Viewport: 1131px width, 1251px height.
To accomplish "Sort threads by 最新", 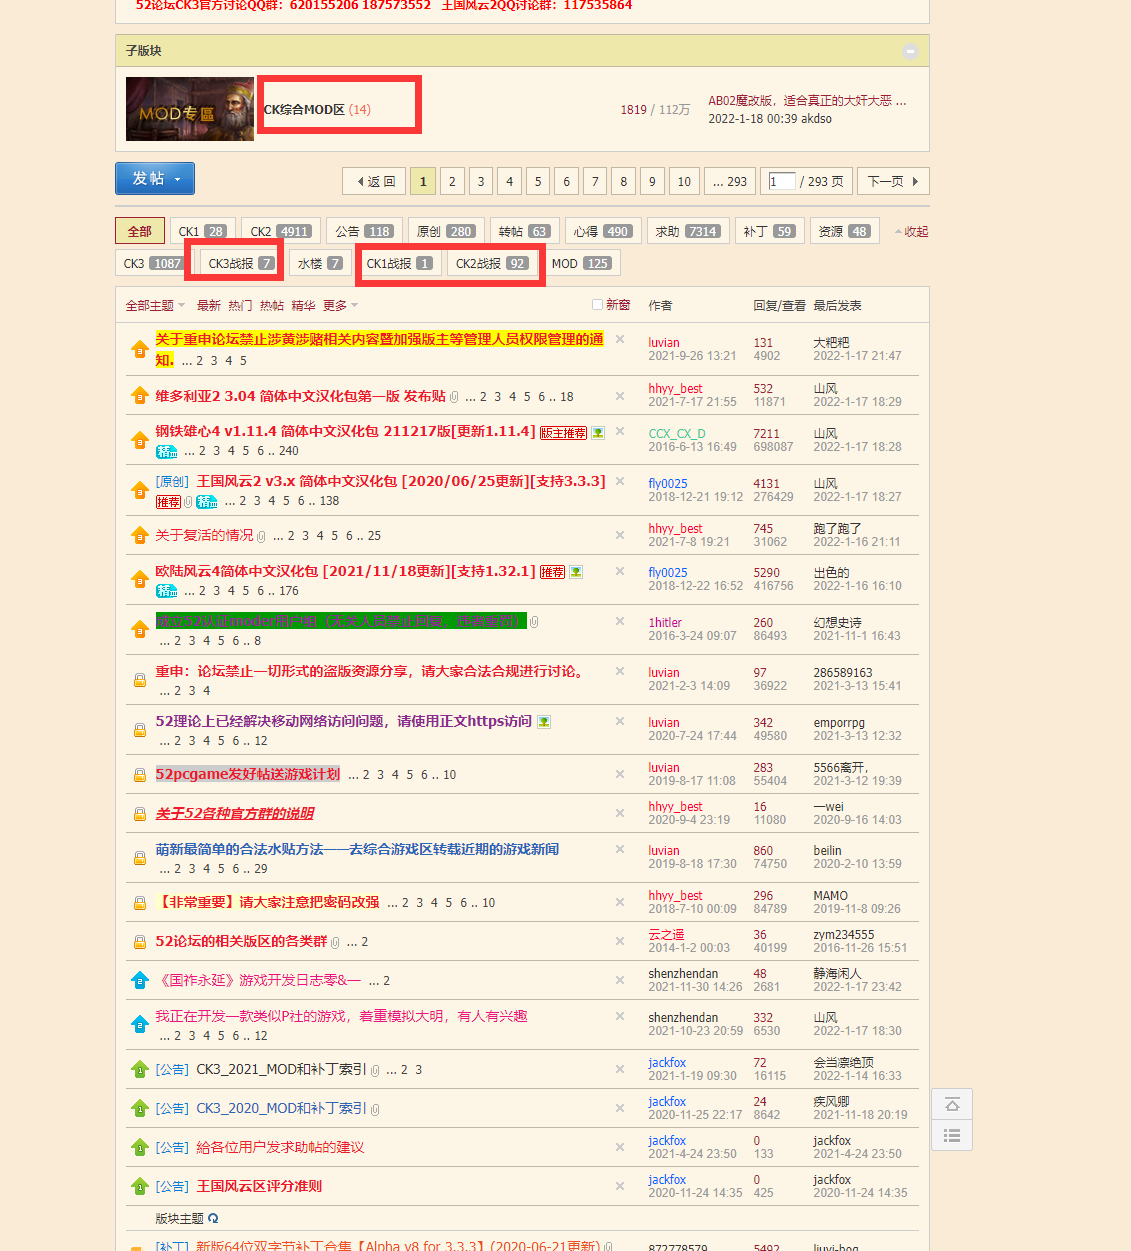I will point(209,306).
